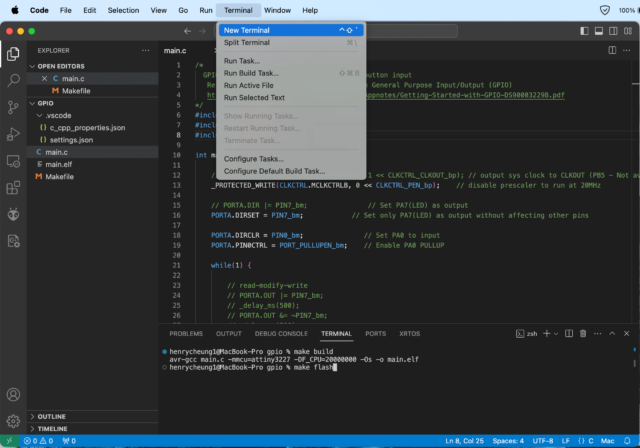Maximize panel size with up chevron

pyautogui.click(x=612, y=333)
